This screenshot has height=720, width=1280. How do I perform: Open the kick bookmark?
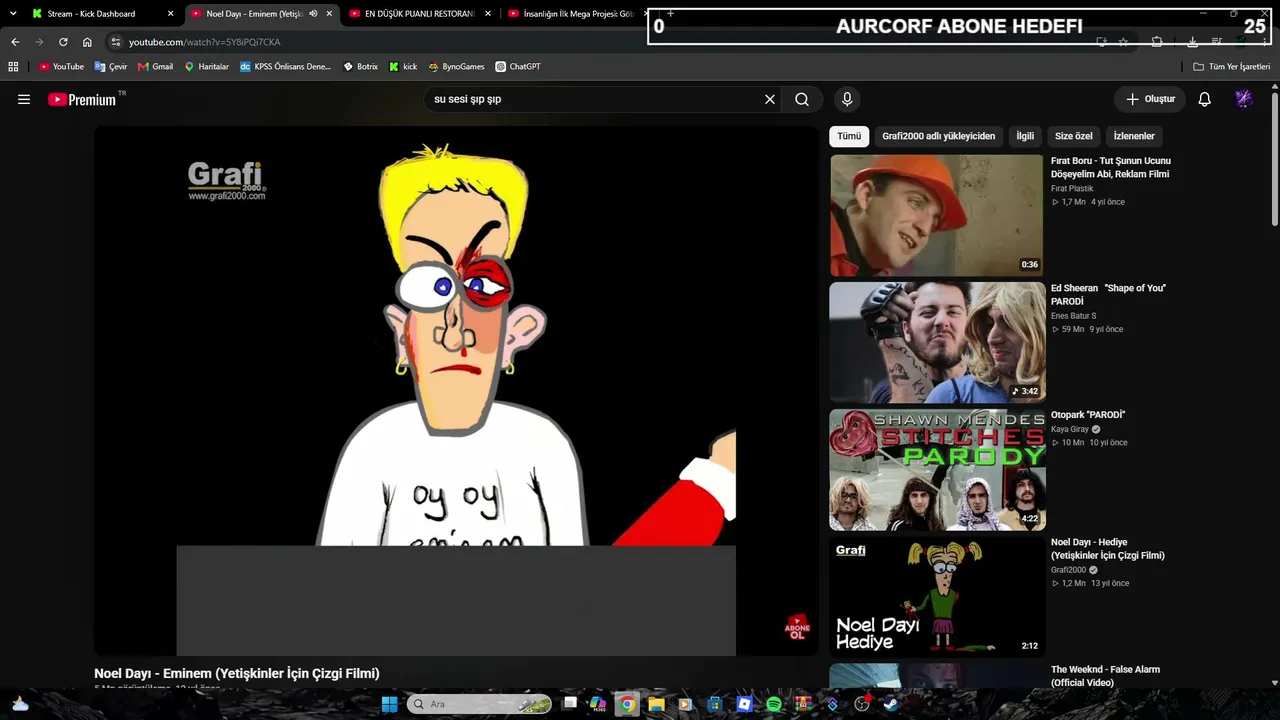click(403, 67)
